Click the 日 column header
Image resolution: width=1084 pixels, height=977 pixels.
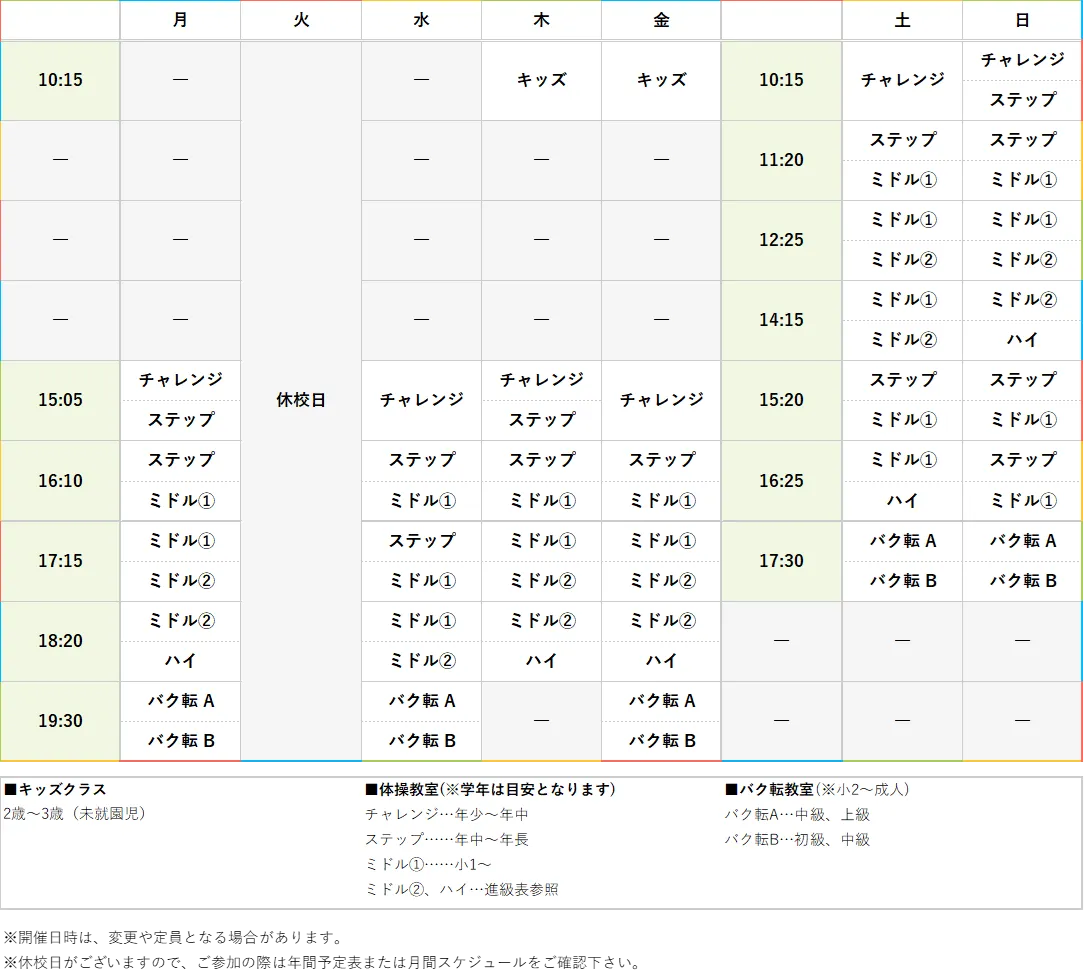tap(1021, 20)
